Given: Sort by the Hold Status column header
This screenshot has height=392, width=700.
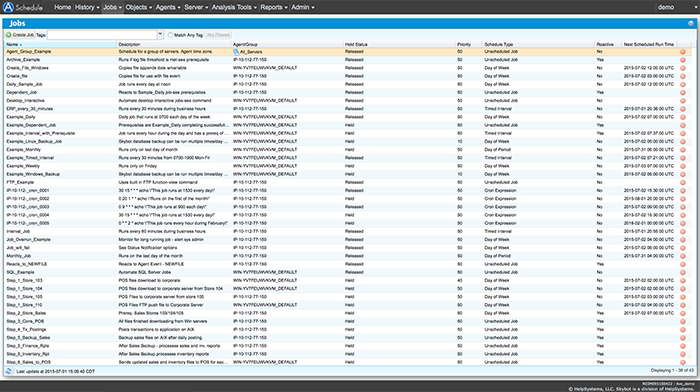Looking at the screenshot, I should [399, 44].
